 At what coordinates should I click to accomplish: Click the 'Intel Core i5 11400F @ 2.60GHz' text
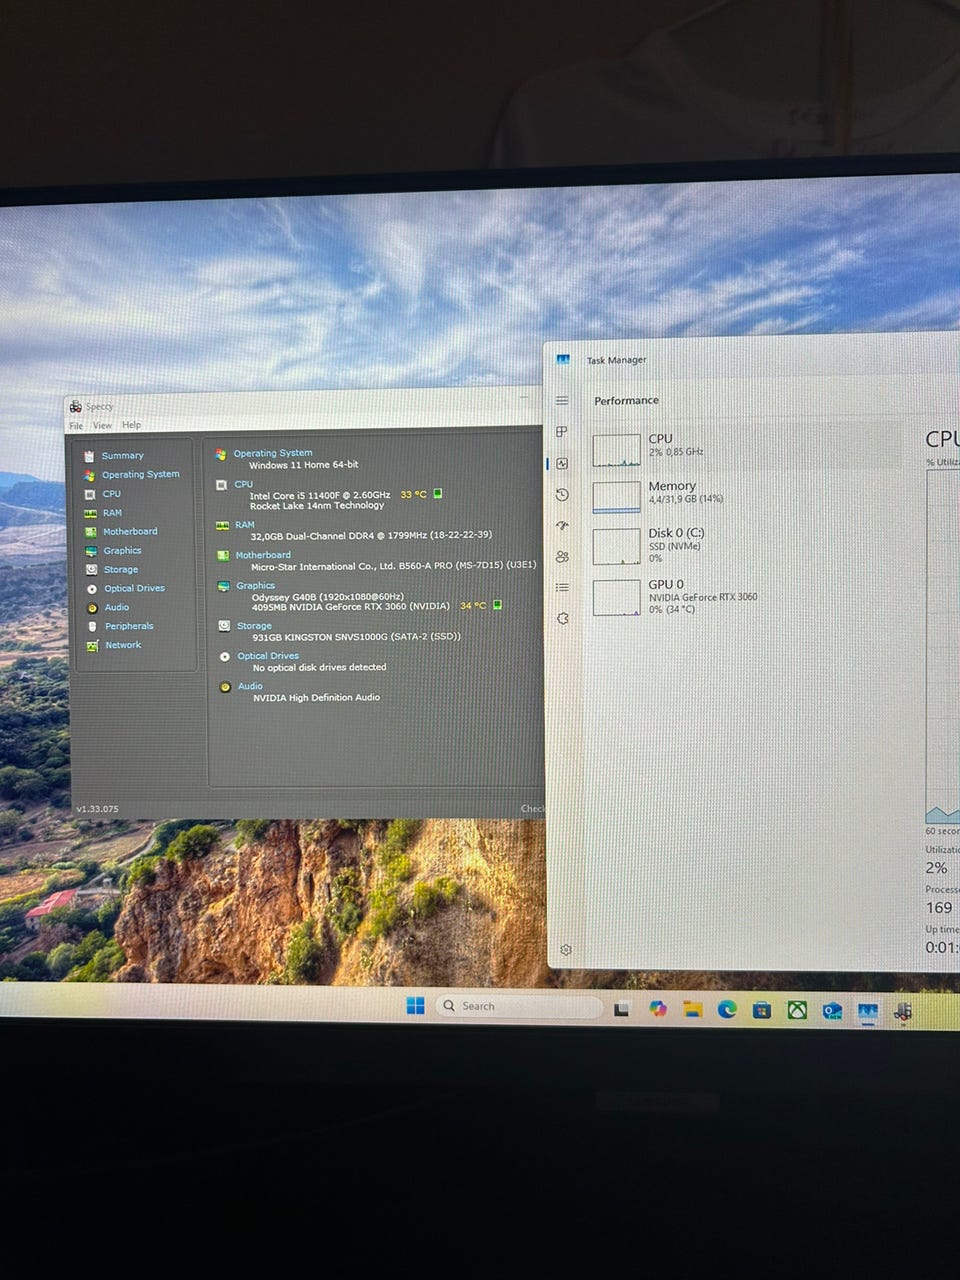click(320, 495)
